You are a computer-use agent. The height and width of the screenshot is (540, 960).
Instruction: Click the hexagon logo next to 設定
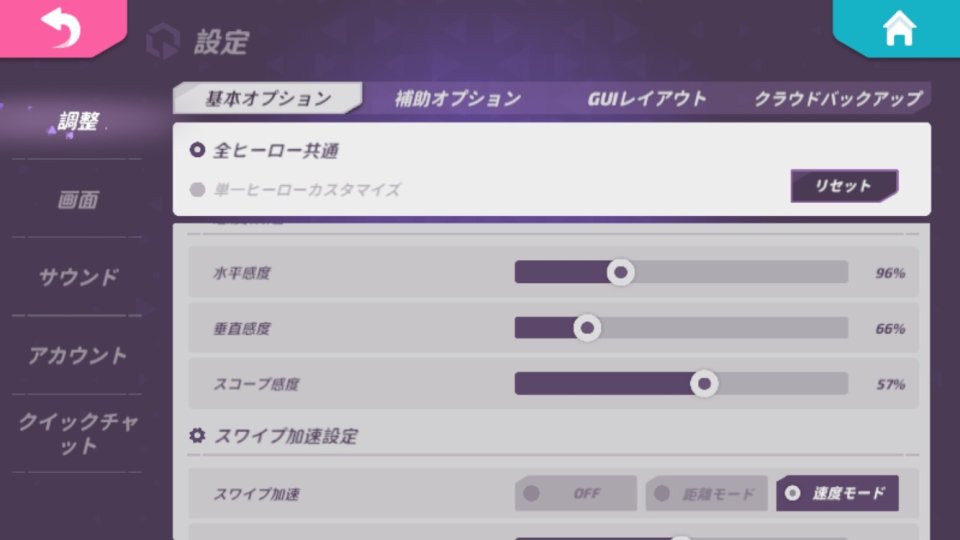point(163,41)
